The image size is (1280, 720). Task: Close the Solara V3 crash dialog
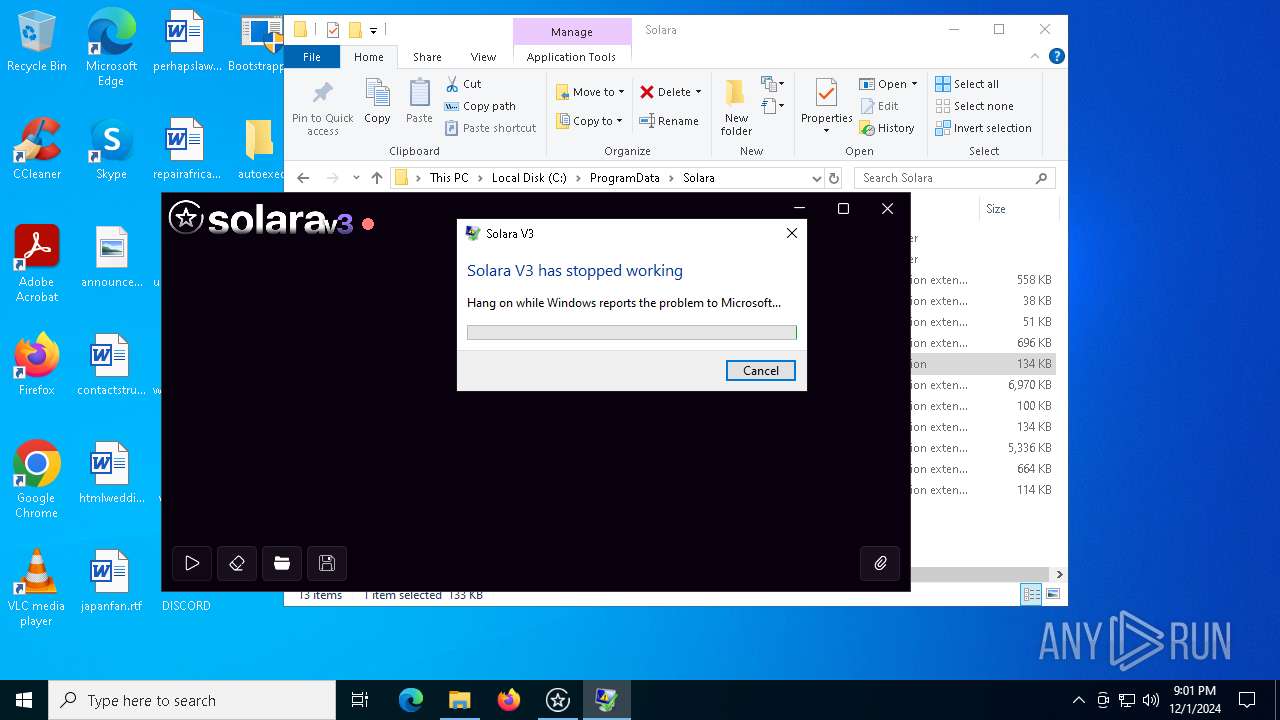791,233
